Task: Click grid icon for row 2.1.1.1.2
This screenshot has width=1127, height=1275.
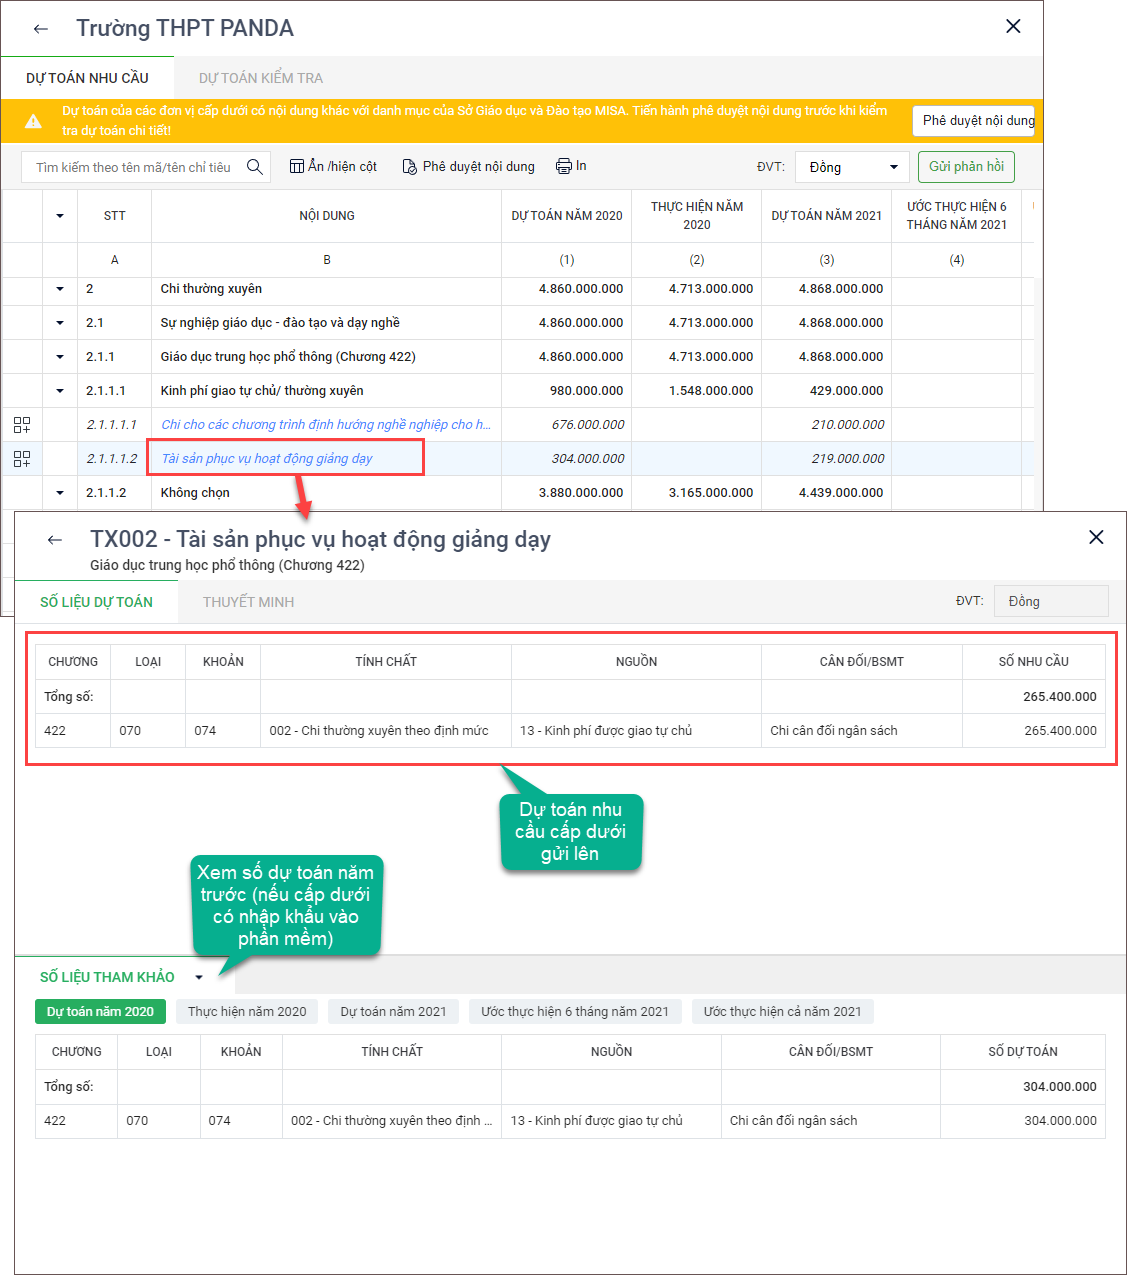Action: click(x=22, y=459)
